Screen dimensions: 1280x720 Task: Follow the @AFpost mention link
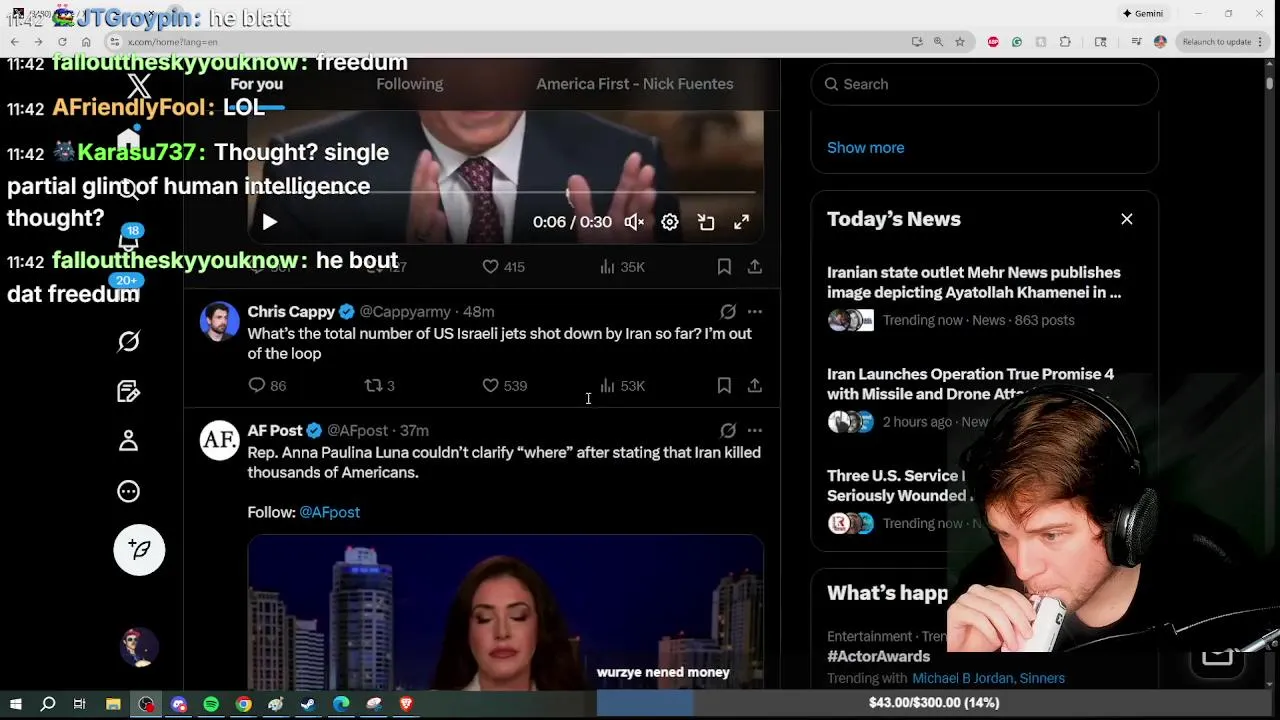point(329,512)
